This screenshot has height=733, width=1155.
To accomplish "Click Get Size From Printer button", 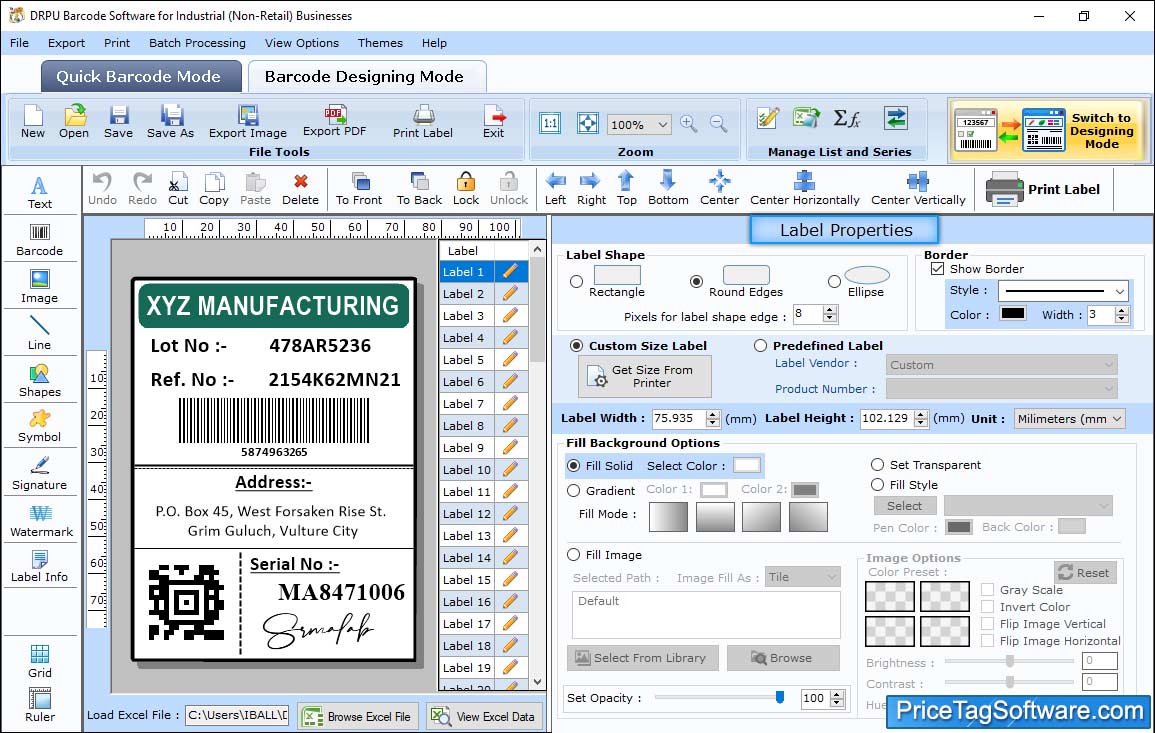I will click(645, 376).
